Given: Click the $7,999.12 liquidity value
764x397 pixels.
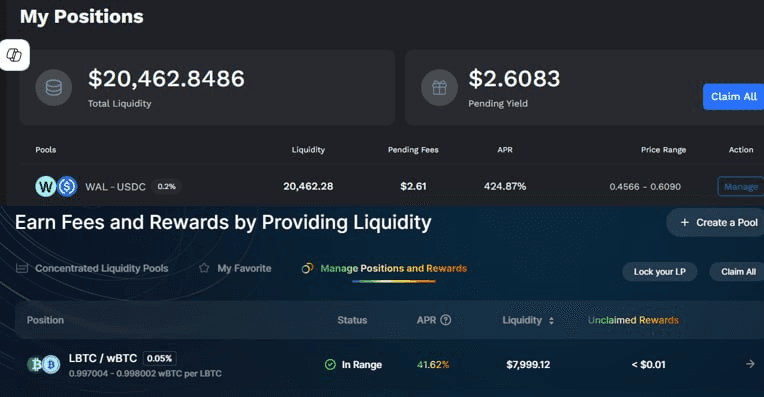Looking at the screenshot, I should (x=528, y=364).
